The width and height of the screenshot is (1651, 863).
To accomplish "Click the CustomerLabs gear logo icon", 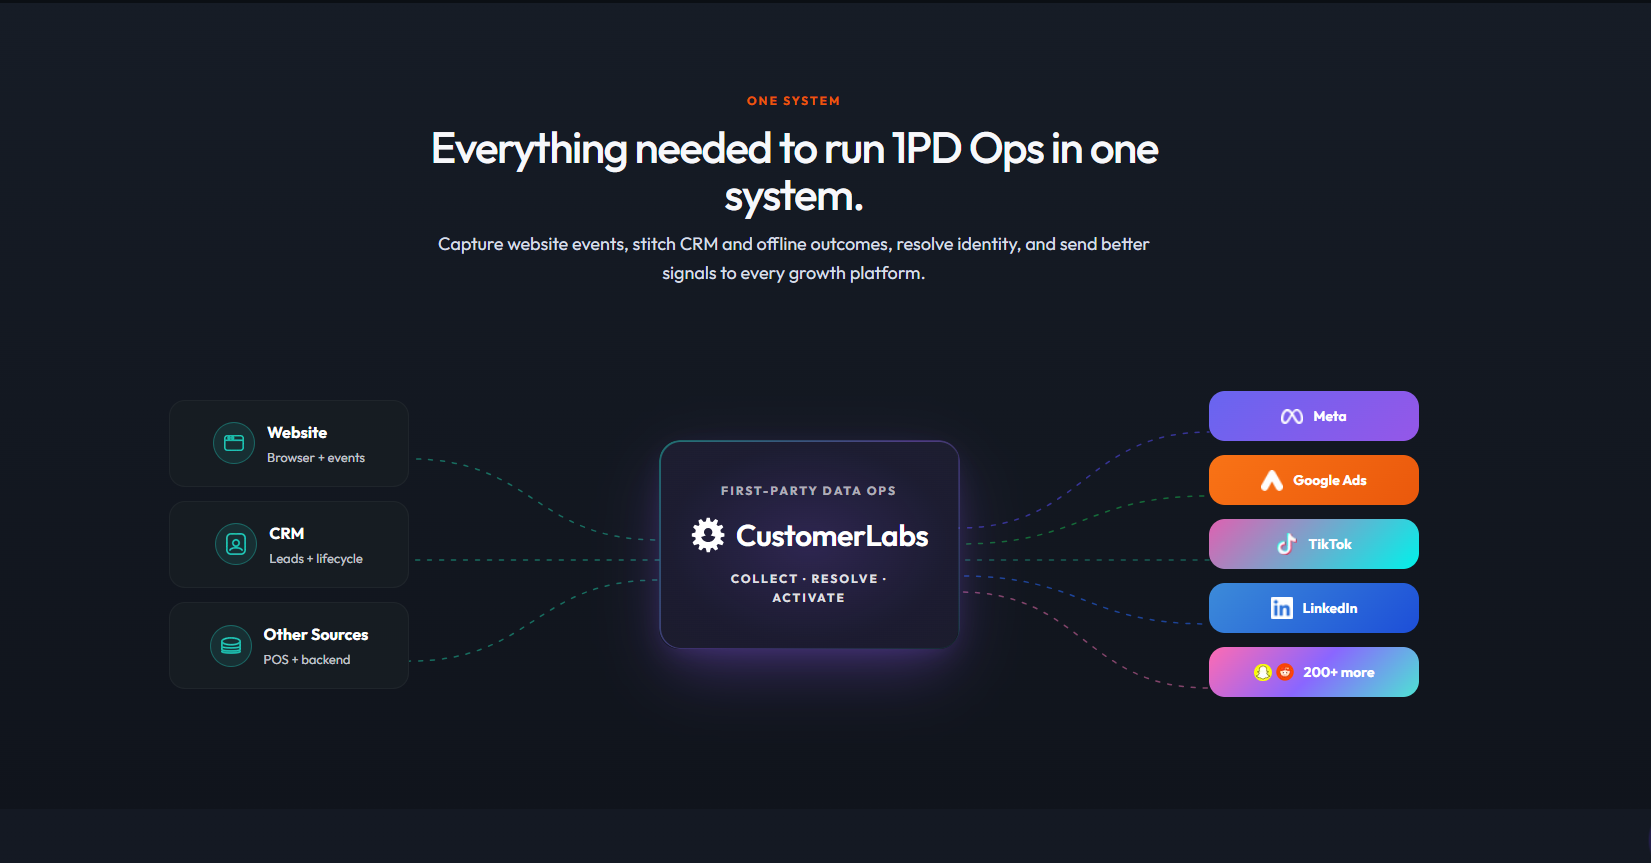I will pos(708,535).
